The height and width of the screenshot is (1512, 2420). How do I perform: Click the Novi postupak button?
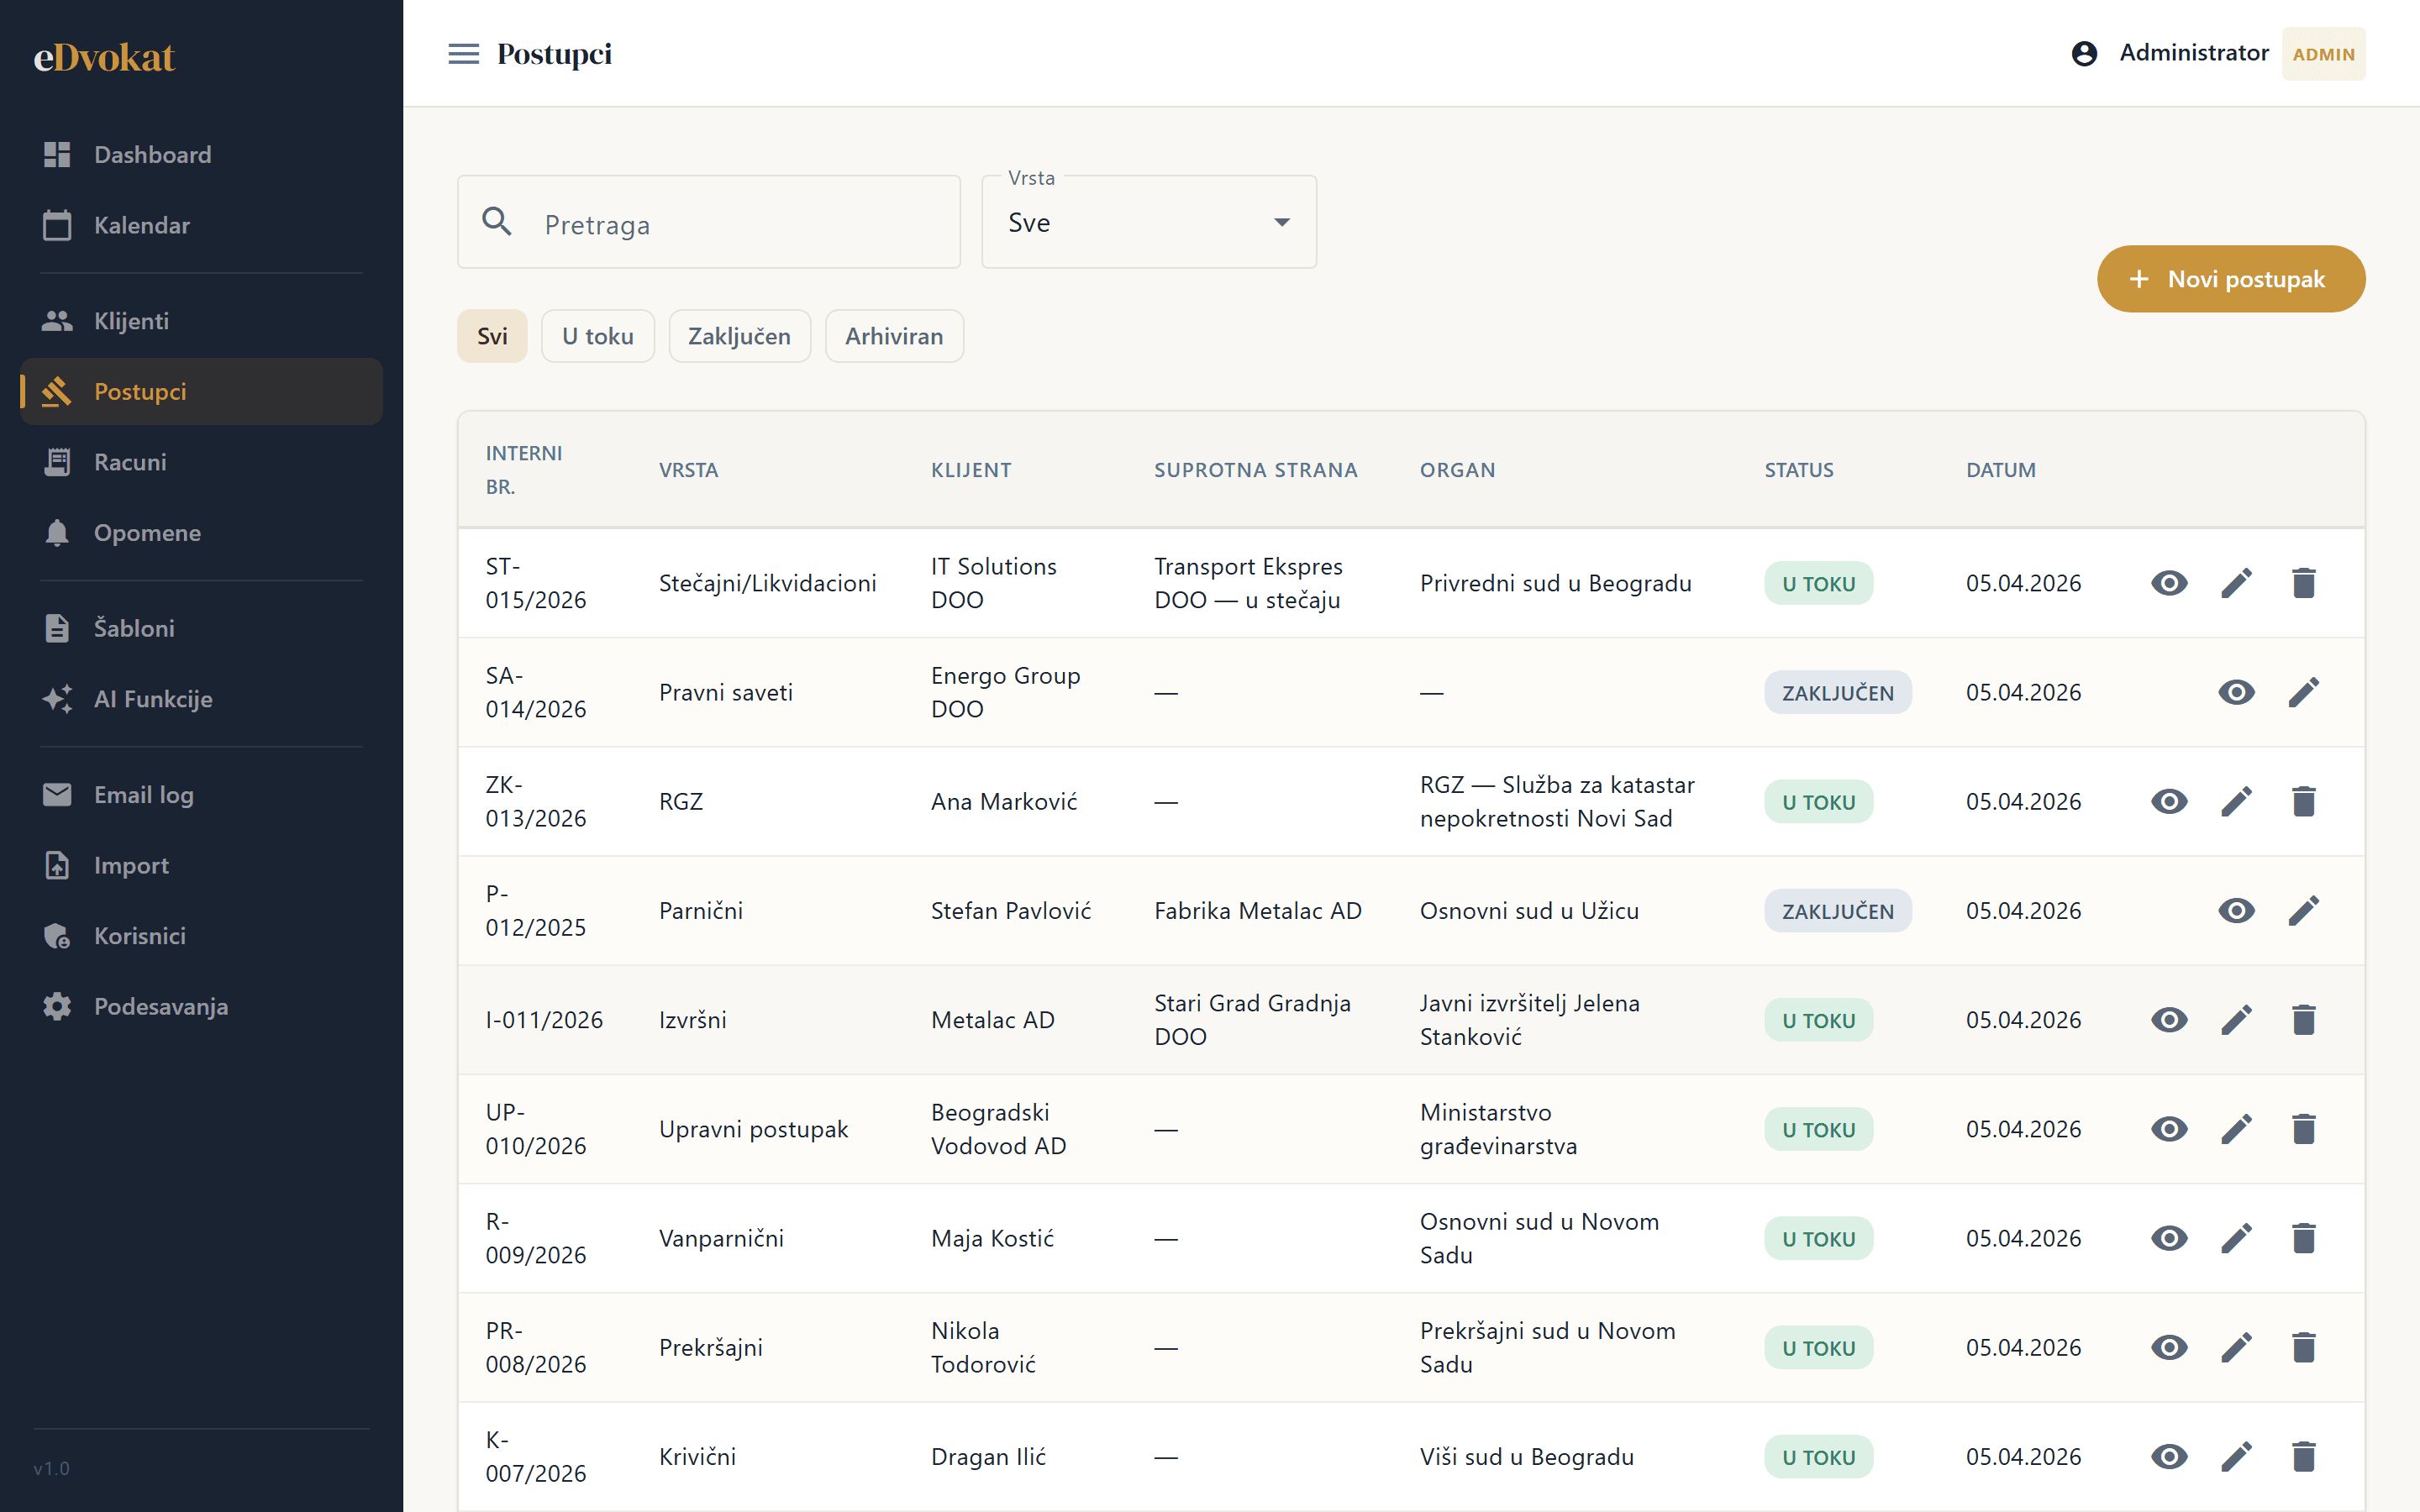click(2231, 279)
